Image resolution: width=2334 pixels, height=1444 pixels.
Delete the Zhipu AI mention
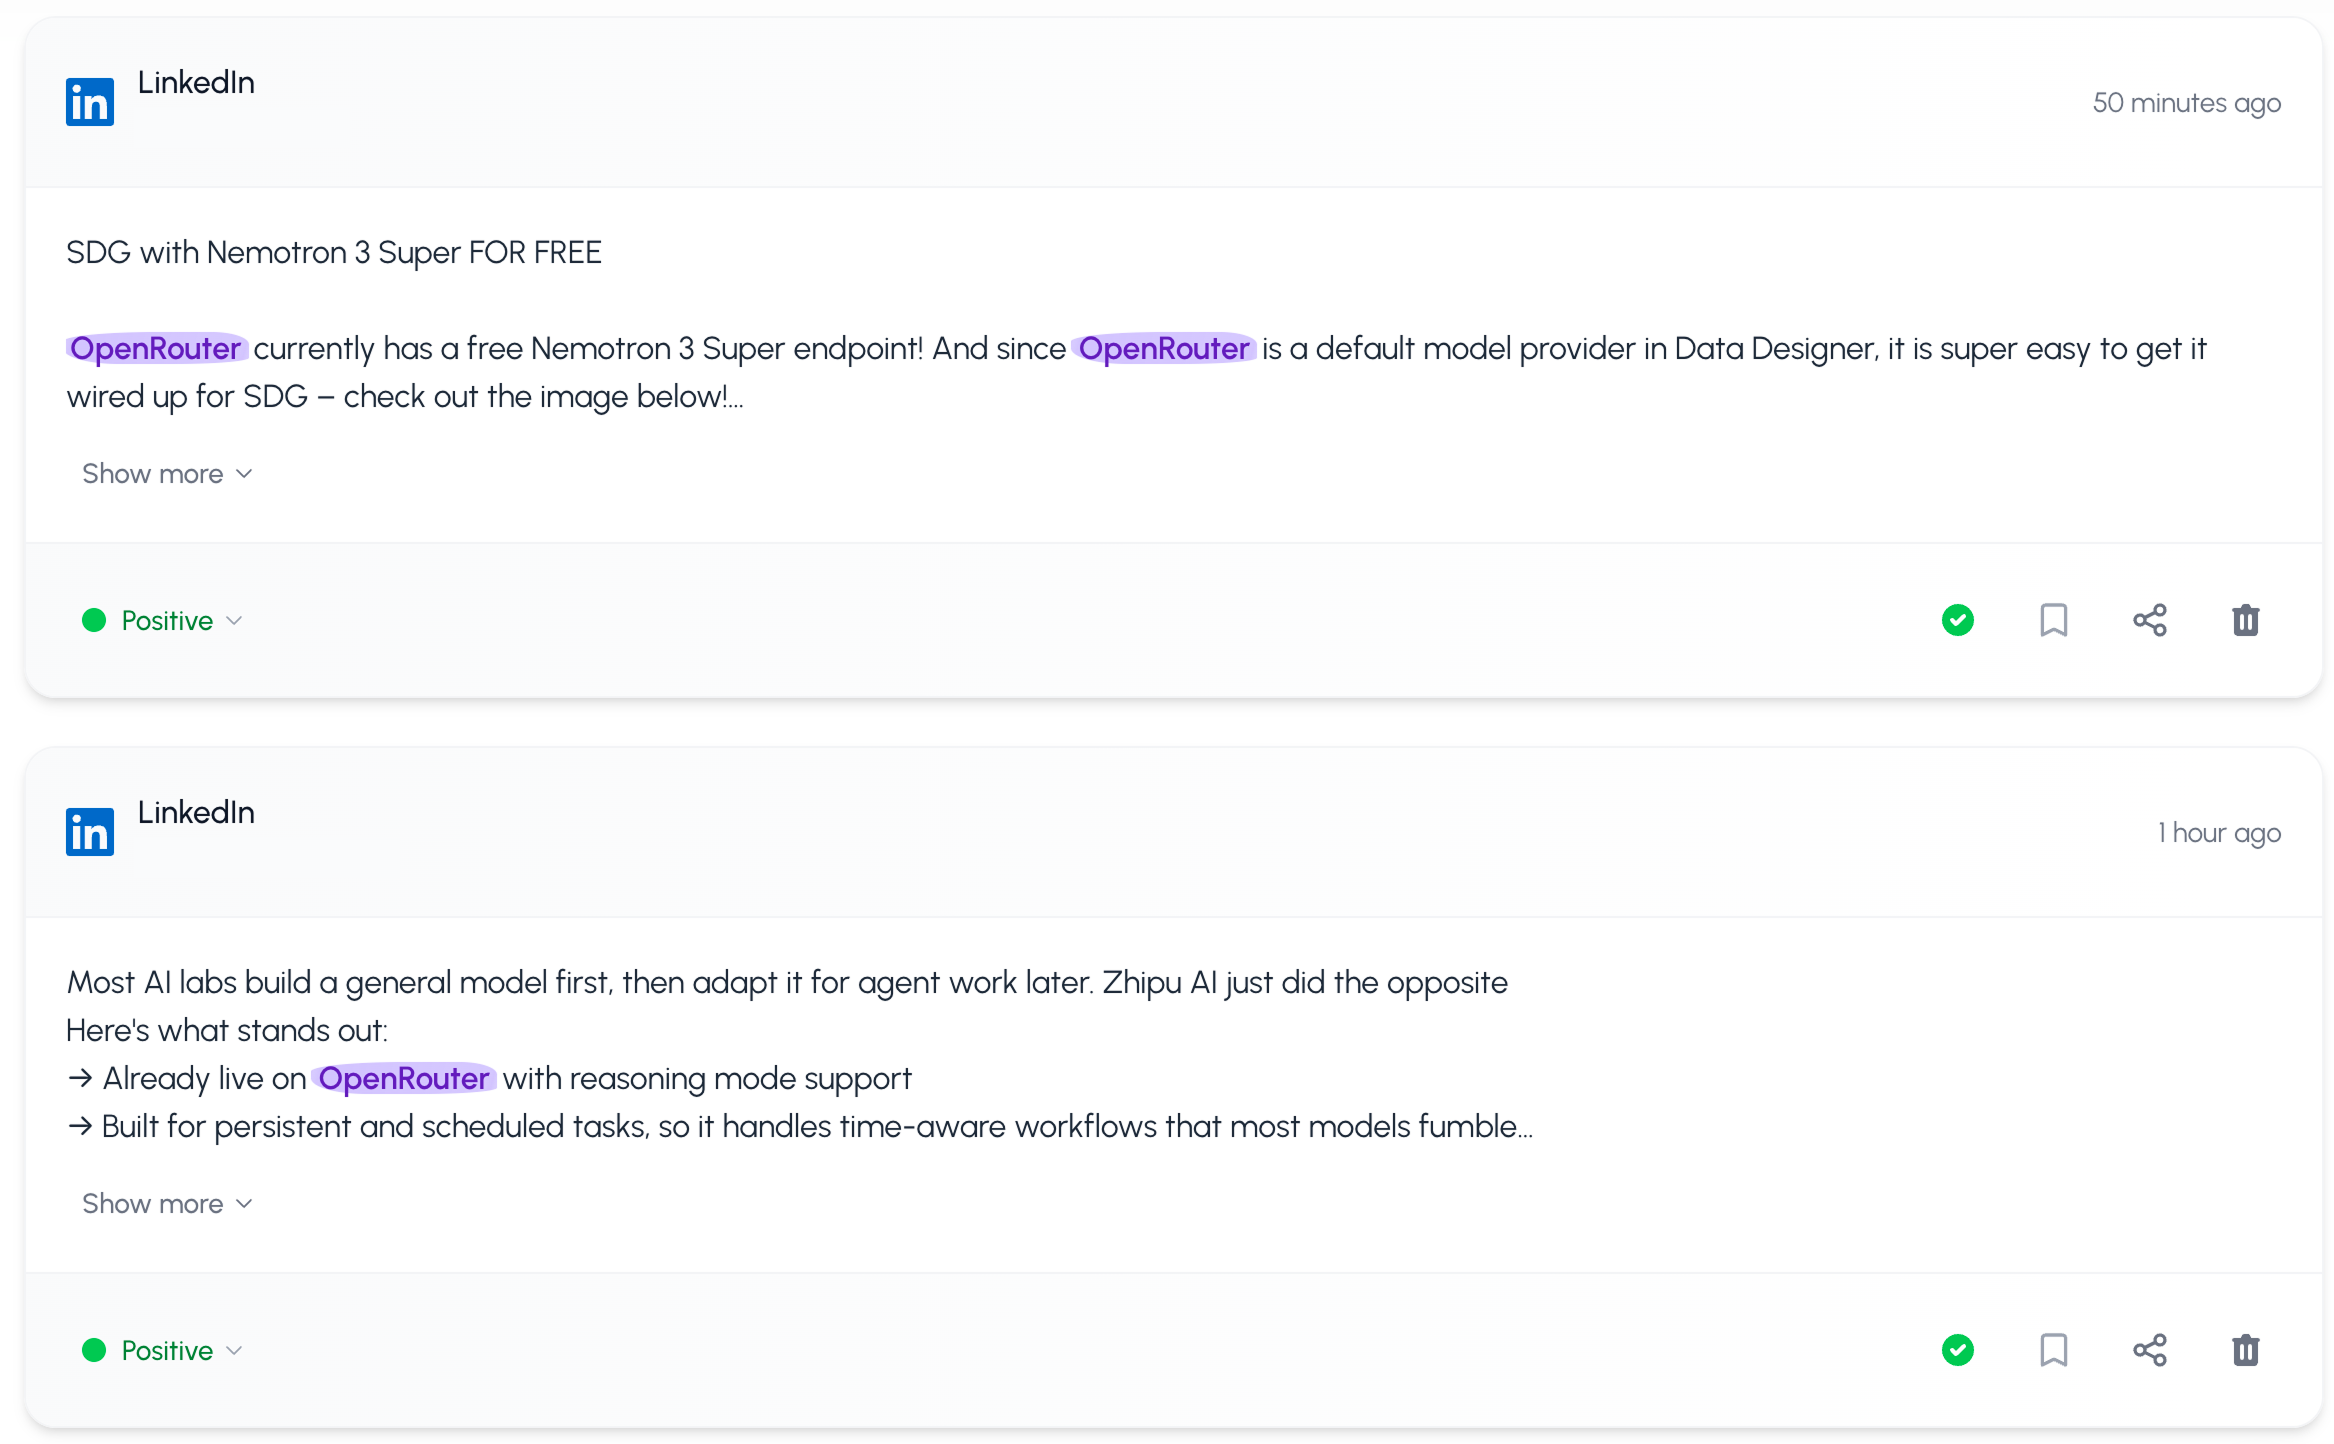(x=2245, y=1350)
